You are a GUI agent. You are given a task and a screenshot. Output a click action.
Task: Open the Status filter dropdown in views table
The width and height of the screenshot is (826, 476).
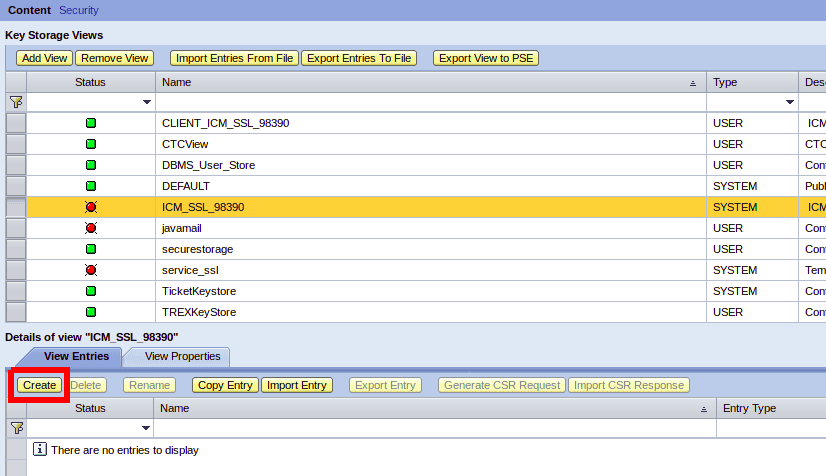point(147,102)
